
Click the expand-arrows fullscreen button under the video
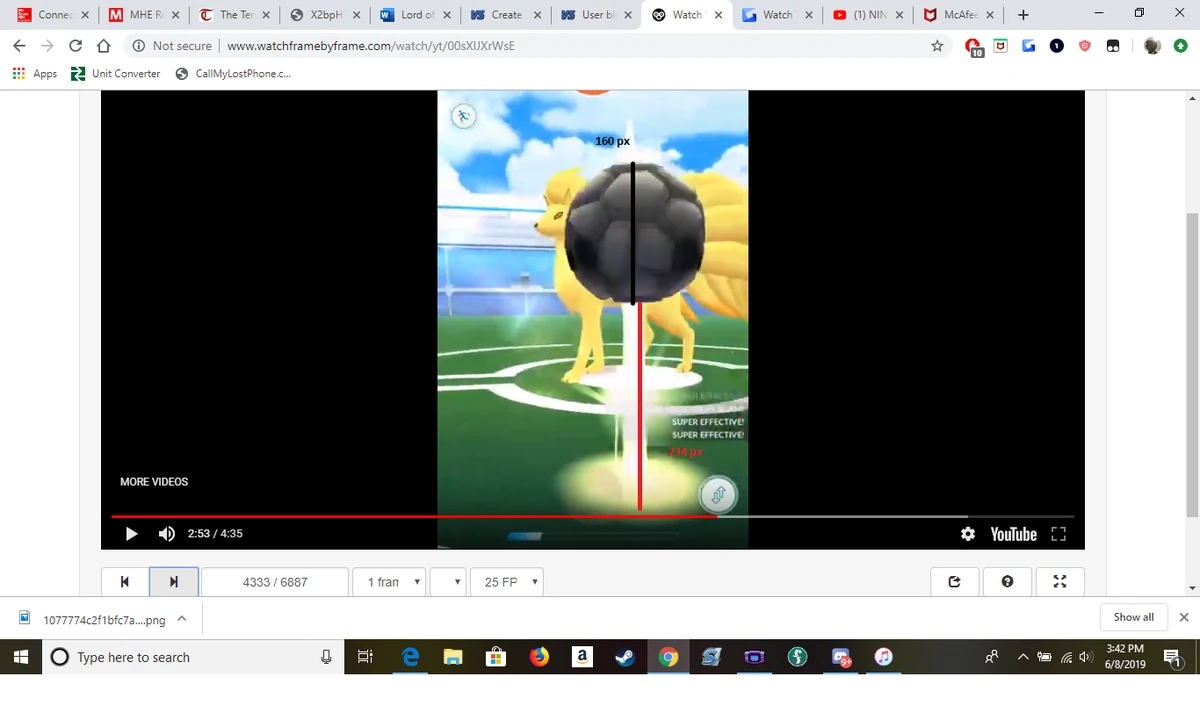(1060, 582)
